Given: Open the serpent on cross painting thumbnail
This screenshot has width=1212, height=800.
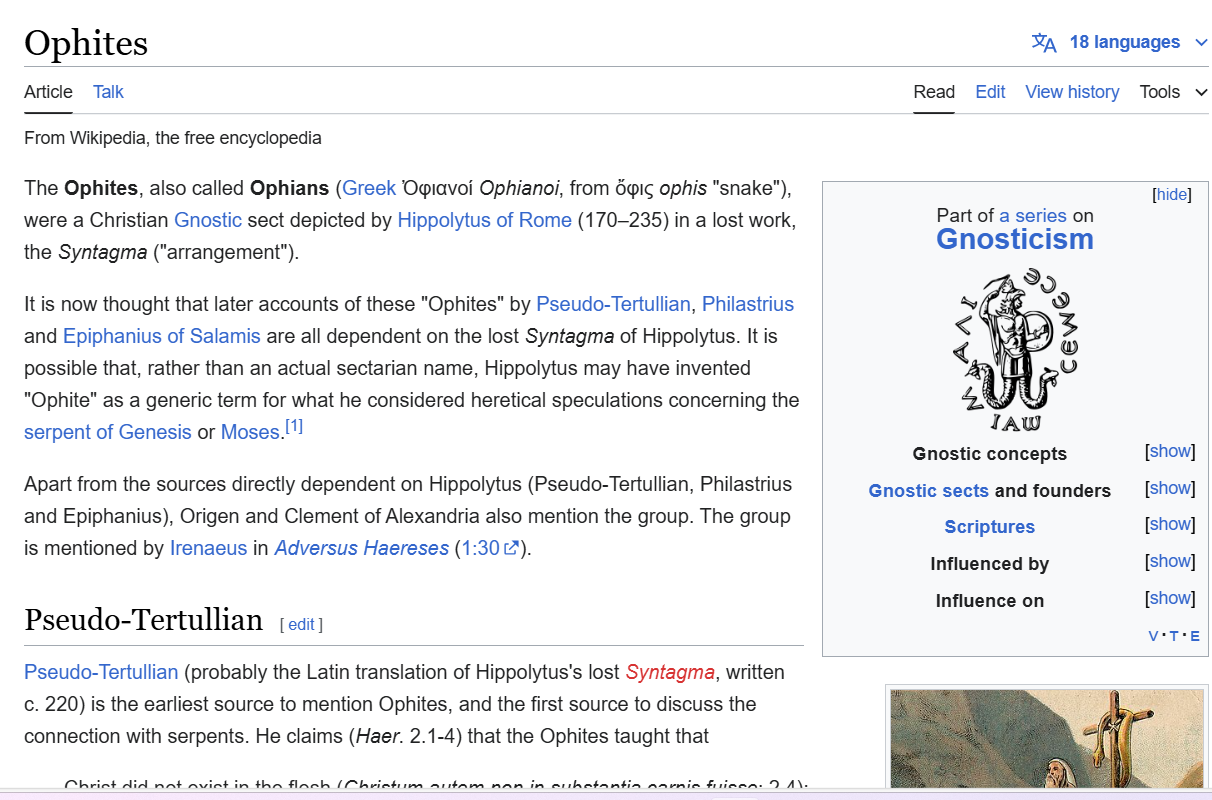Looking at the screenshot, I should tap(1047, 738).
